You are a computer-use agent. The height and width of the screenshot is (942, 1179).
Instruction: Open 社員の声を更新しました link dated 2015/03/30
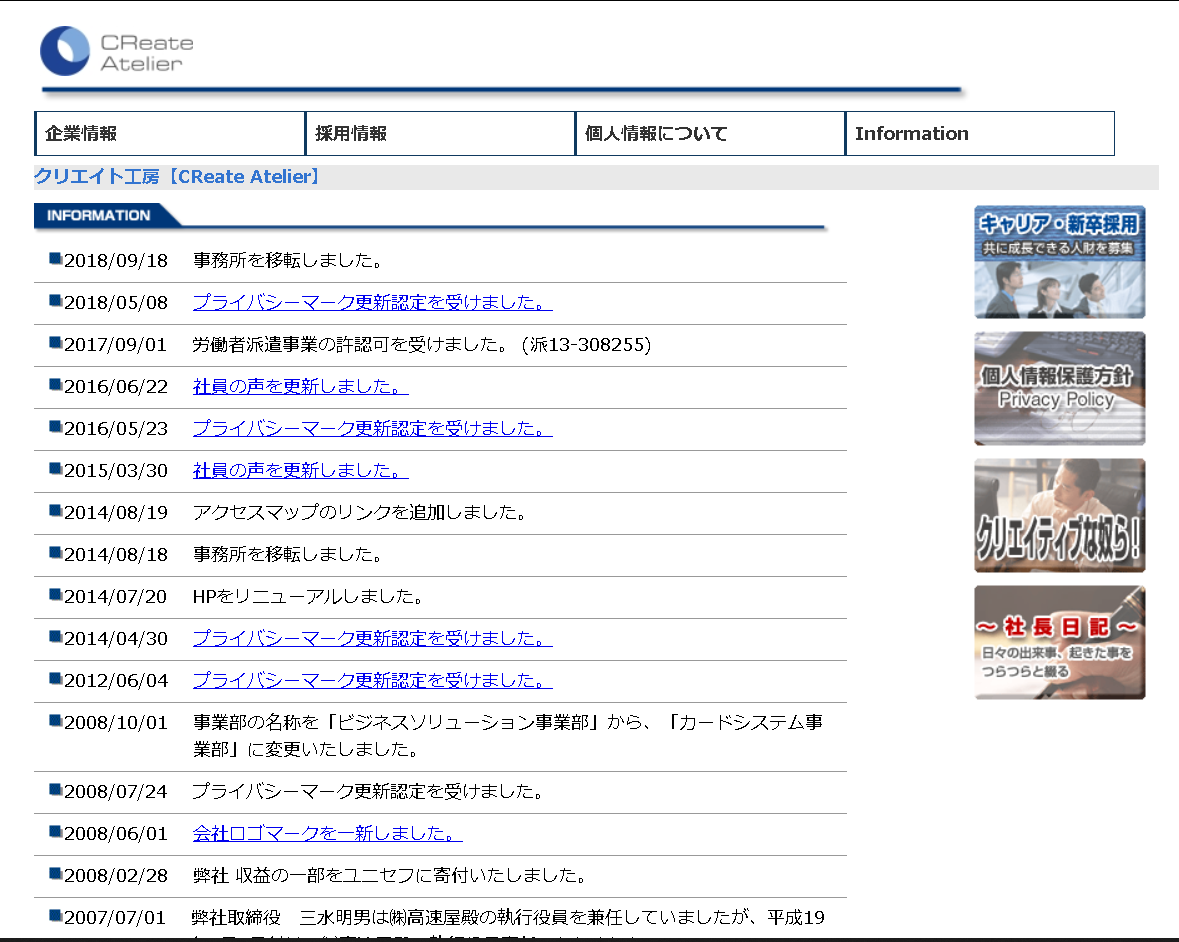[299, 470]
